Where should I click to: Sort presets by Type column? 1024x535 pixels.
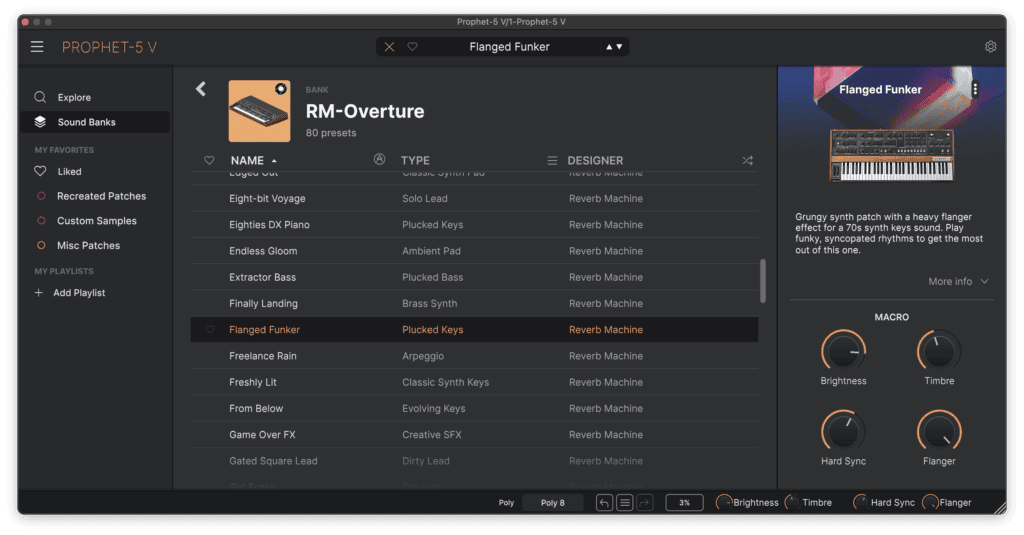(x=415, y=161)
